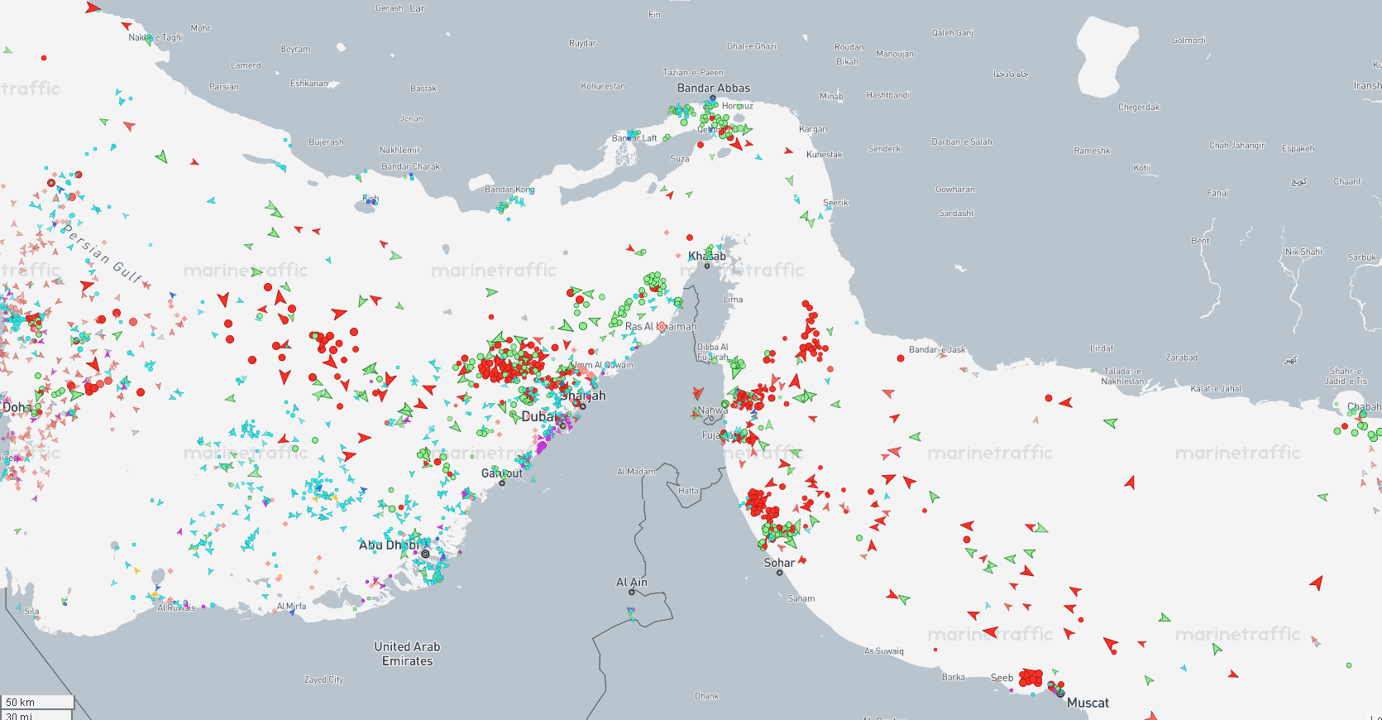Click the large red vessel arrow northwest of Nakhl-e Taghi
The image size is (1382, 720).
click(93, 8)
